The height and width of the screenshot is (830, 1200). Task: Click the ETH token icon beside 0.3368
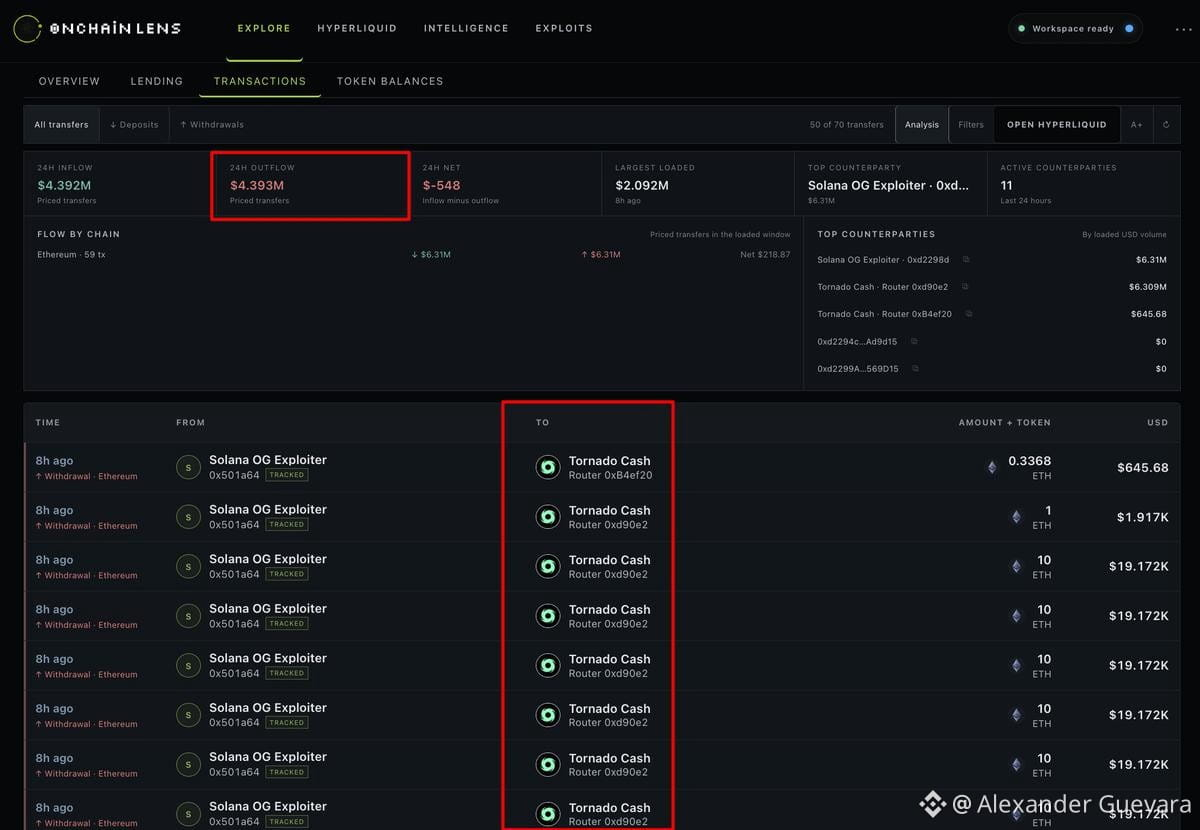(x=992, y=467)
